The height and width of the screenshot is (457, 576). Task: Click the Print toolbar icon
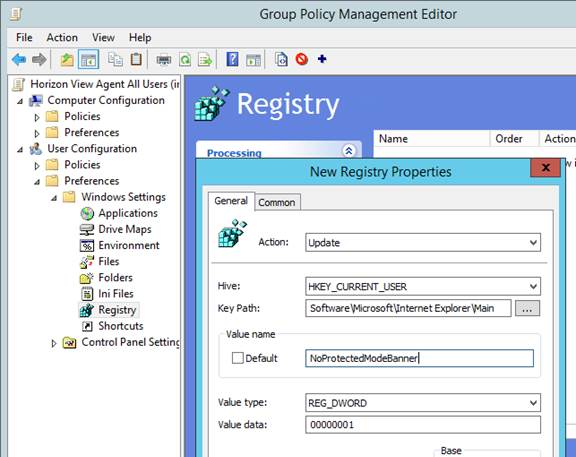(163, 60)
